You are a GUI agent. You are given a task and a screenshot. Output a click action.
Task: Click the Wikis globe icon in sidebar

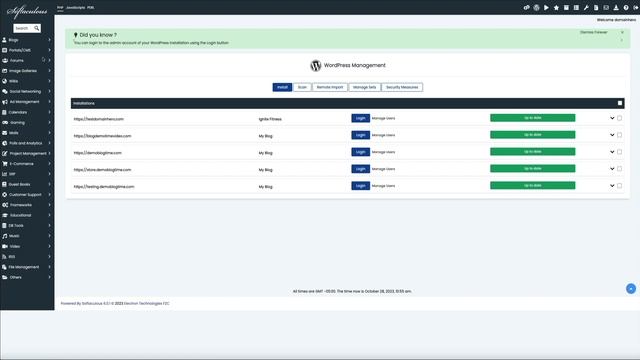tap(4, 81)
